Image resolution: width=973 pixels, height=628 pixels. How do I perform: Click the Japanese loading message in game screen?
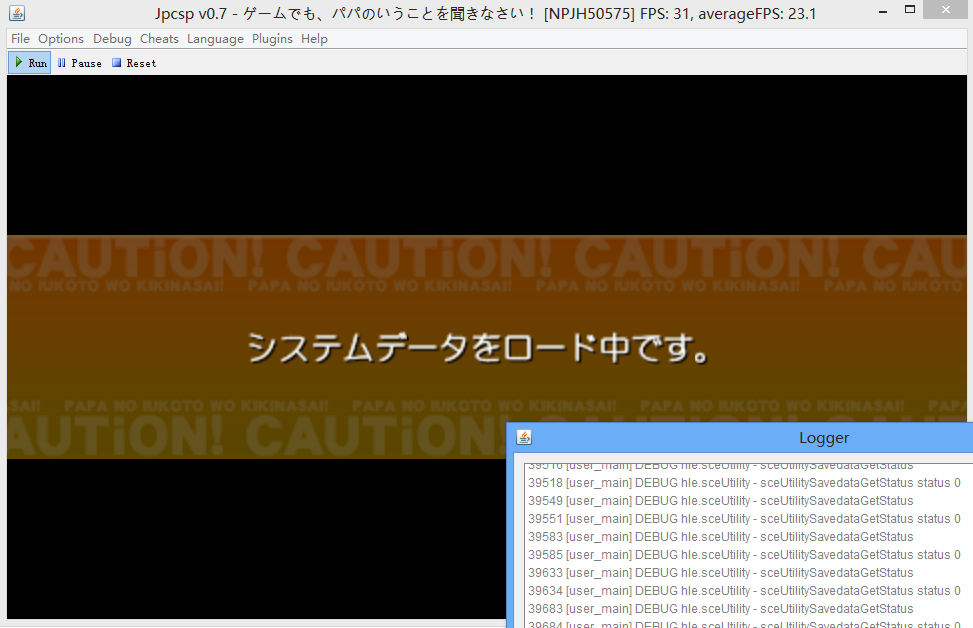pyautogui.click(x=479, y=348)
